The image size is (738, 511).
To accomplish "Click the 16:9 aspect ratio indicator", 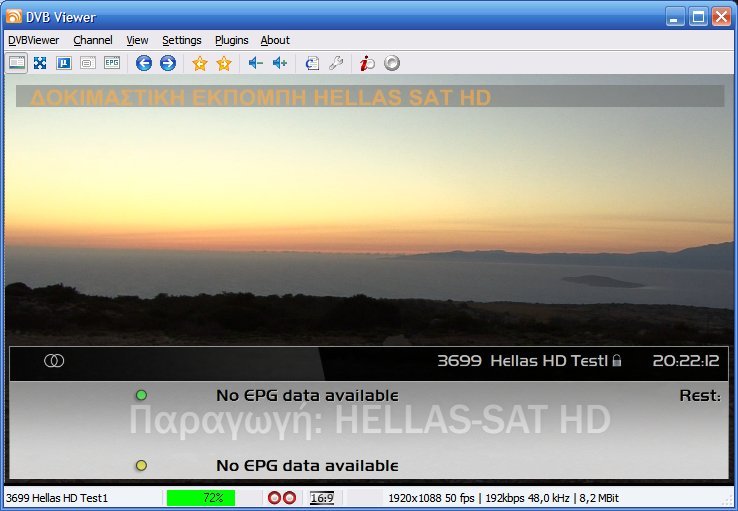I will [x=322, y=498].
